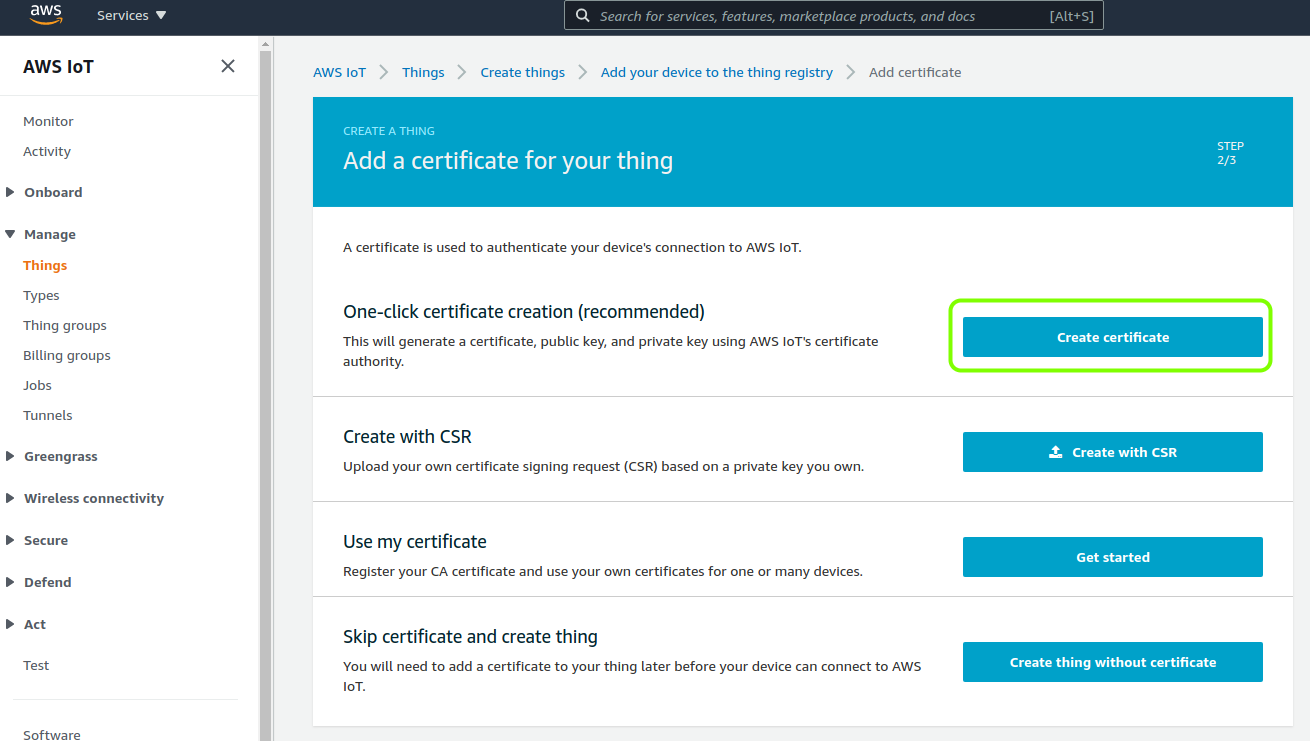Collapse the Manage section
The image size is (1311, 742).
11,234
